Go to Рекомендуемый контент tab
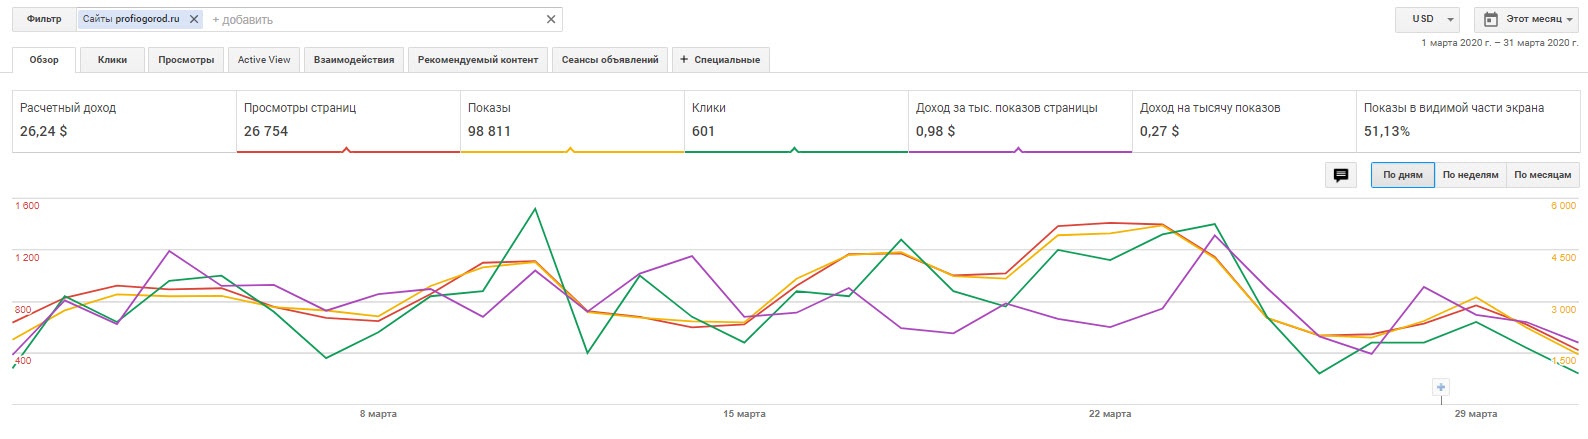The width and height of the screenshot is (1588, 439). [x=478, y=60]
